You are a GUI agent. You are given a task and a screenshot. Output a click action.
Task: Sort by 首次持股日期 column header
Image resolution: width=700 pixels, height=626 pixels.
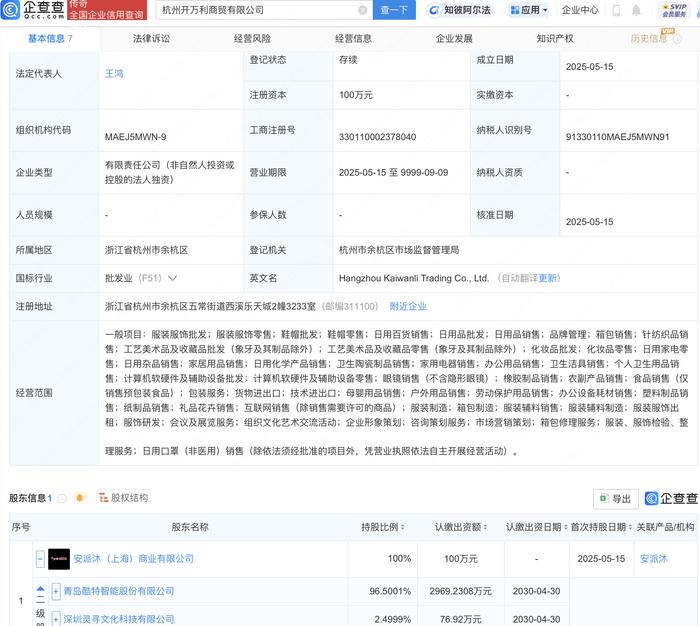click(601, 527)
